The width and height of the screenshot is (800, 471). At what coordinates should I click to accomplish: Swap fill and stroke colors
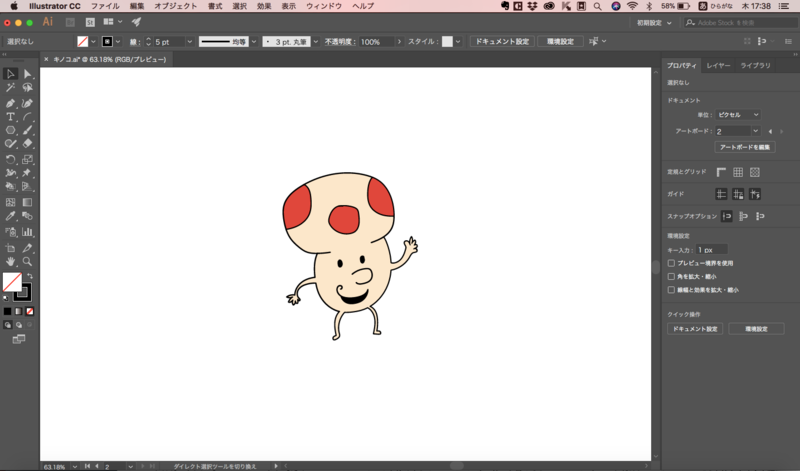pos(30,276)
